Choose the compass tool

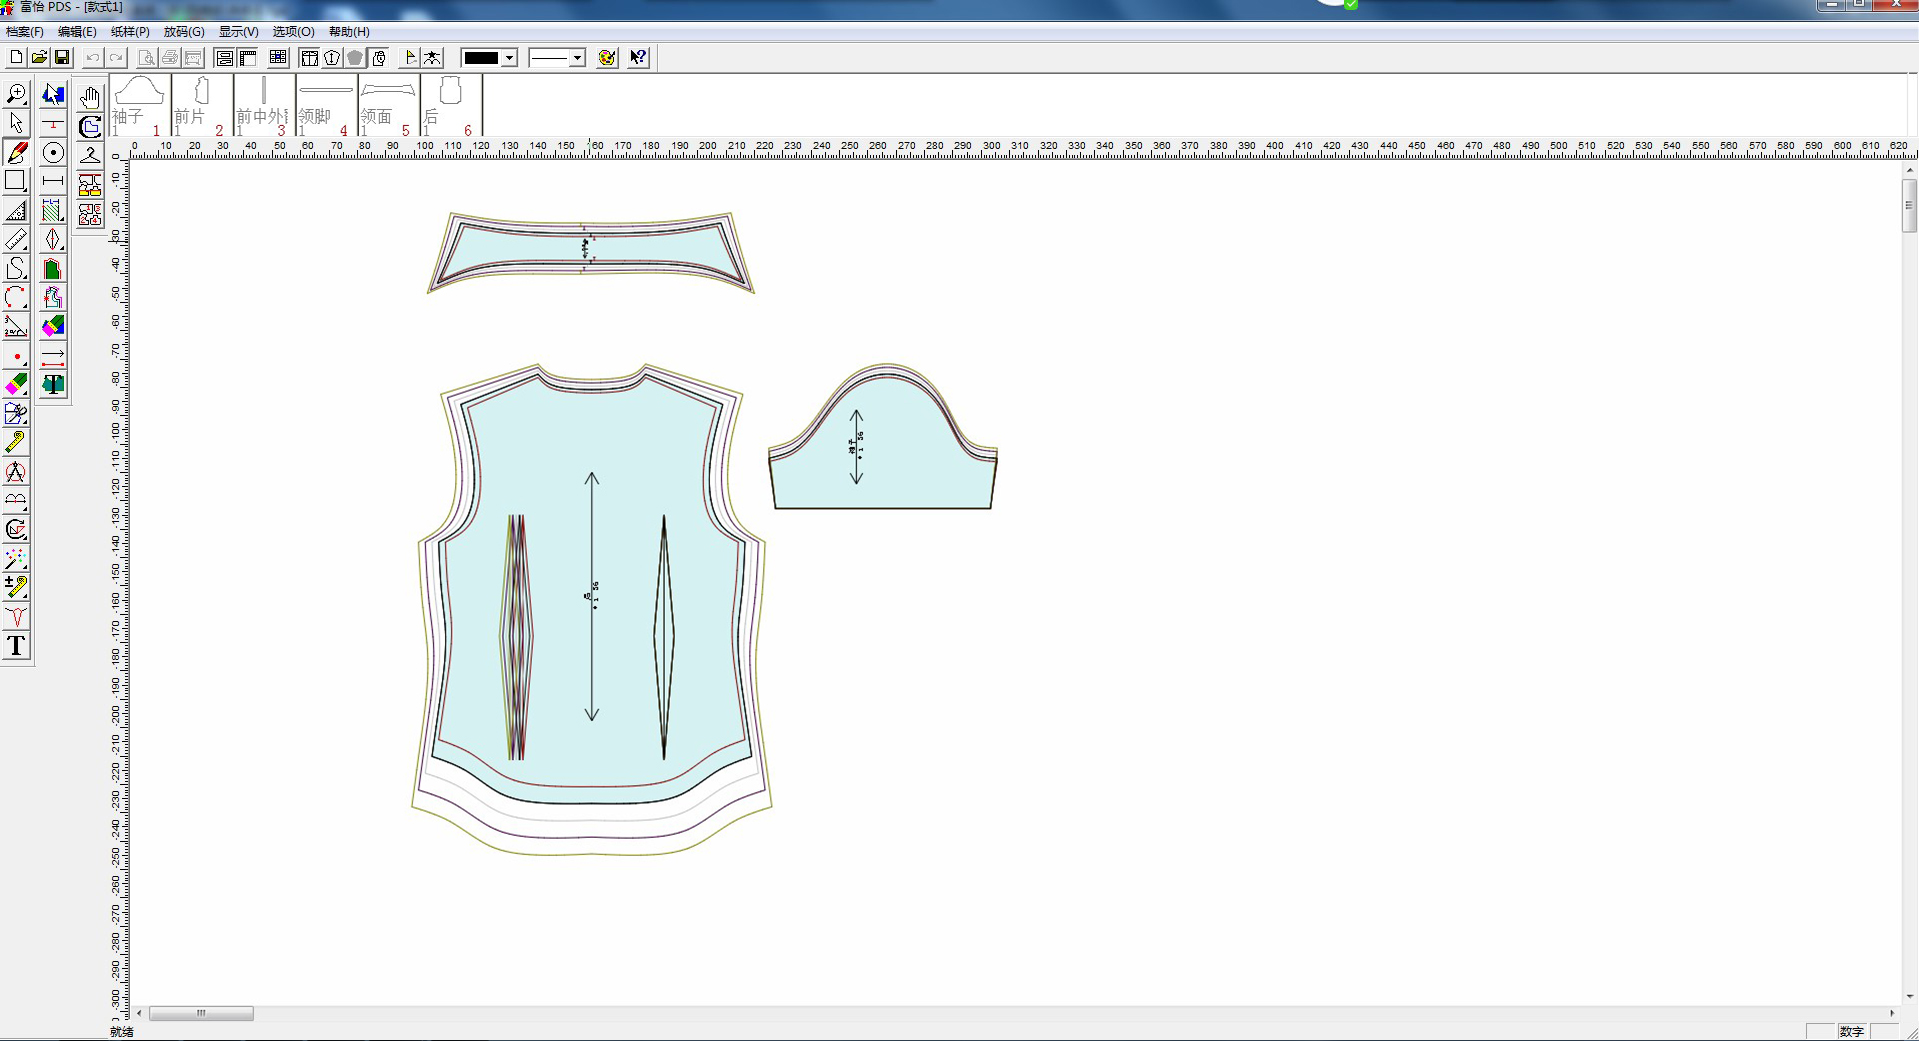coord(16,472)
